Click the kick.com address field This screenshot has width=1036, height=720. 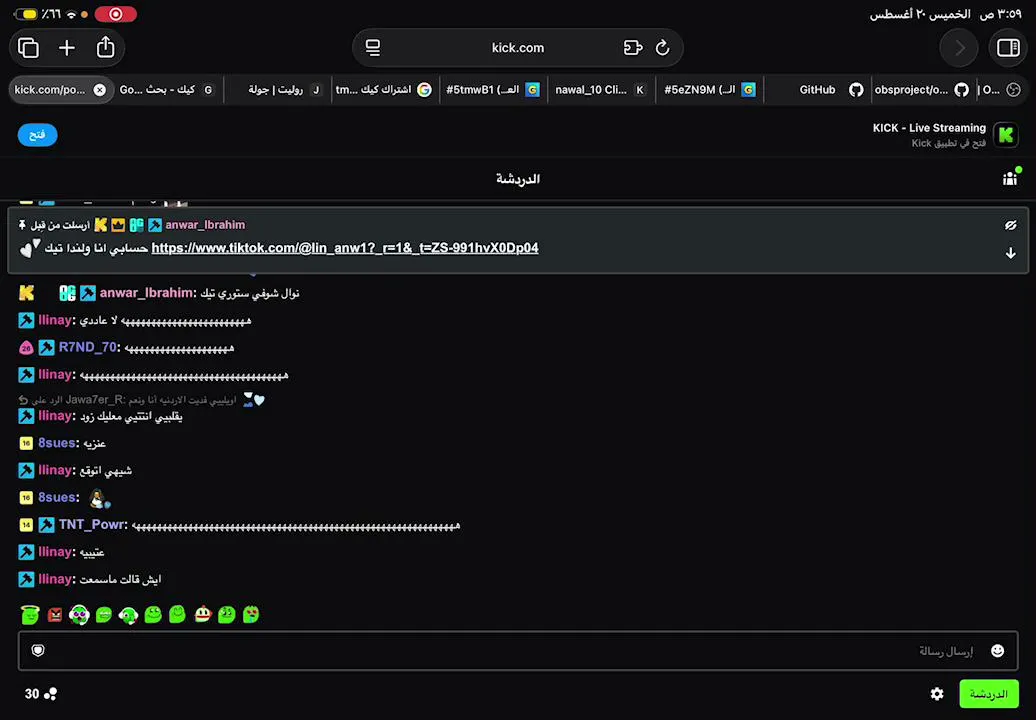tap(518, 48)
